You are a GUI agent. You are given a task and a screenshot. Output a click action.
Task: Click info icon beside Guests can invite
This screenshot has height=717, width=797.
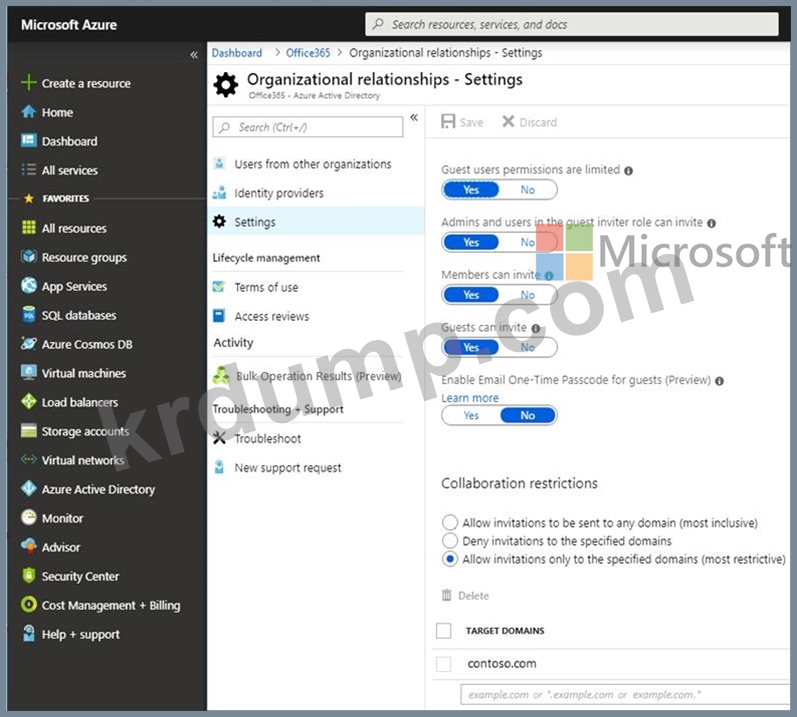point(536,329)
